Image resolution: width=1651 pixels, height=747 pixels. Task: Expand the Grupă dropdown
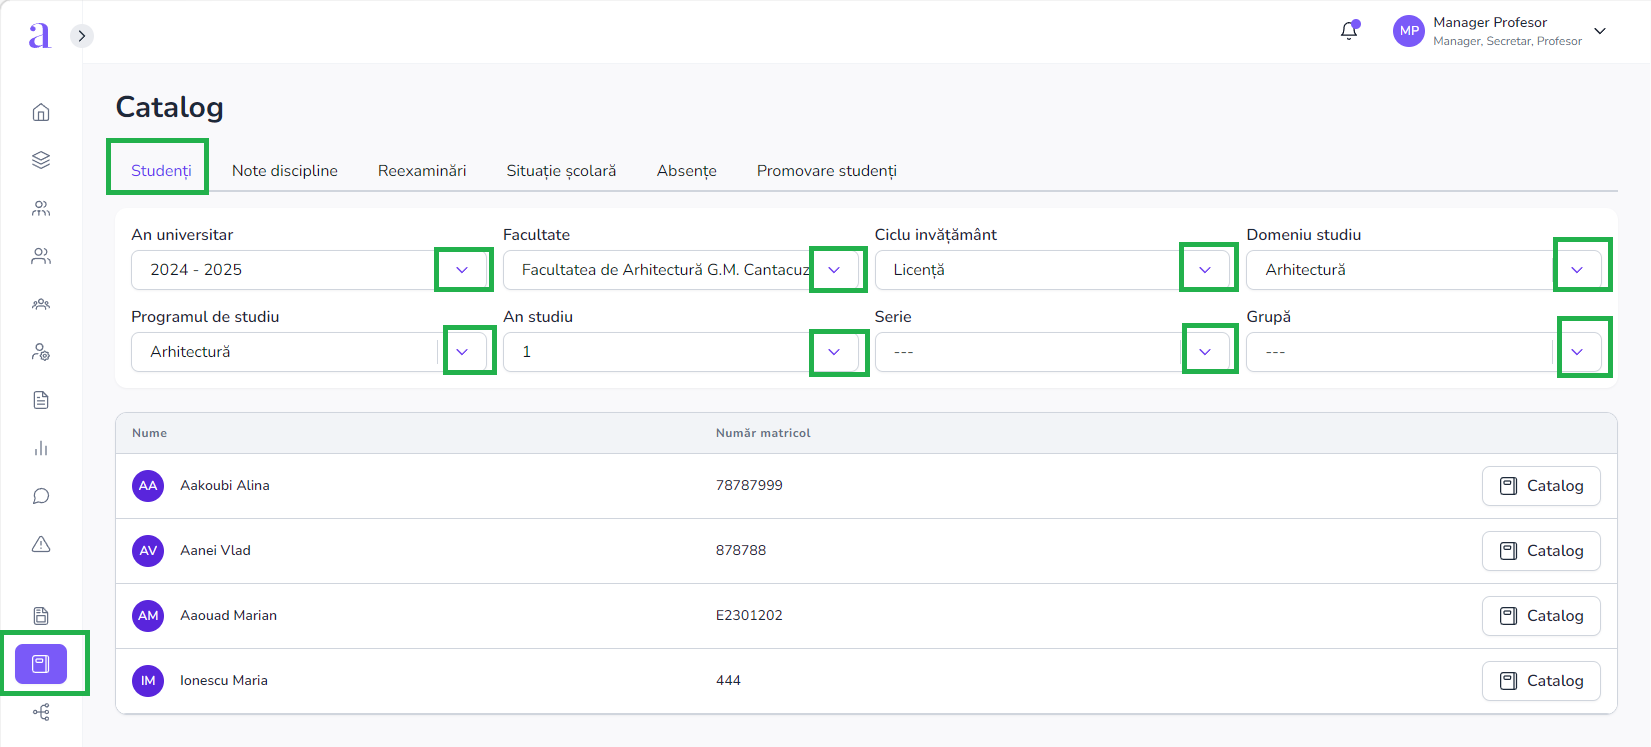1577,352
